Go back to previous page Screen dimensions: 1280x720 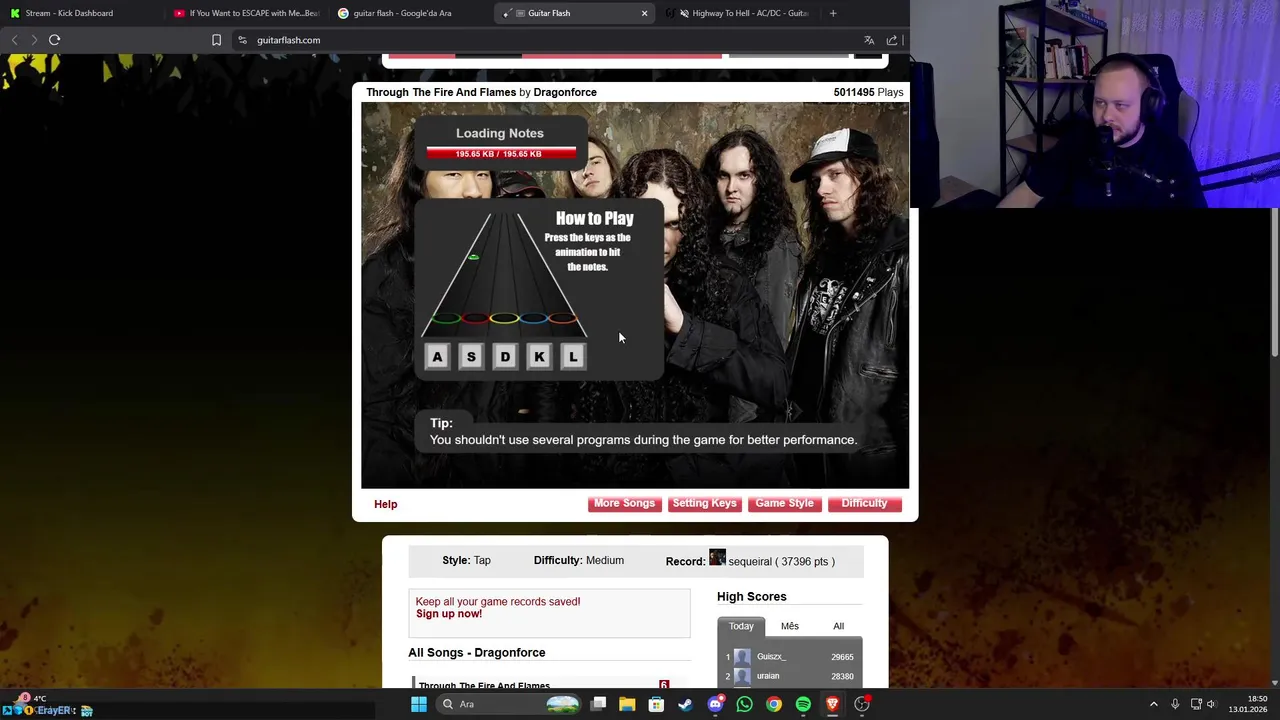coord(14,40)
